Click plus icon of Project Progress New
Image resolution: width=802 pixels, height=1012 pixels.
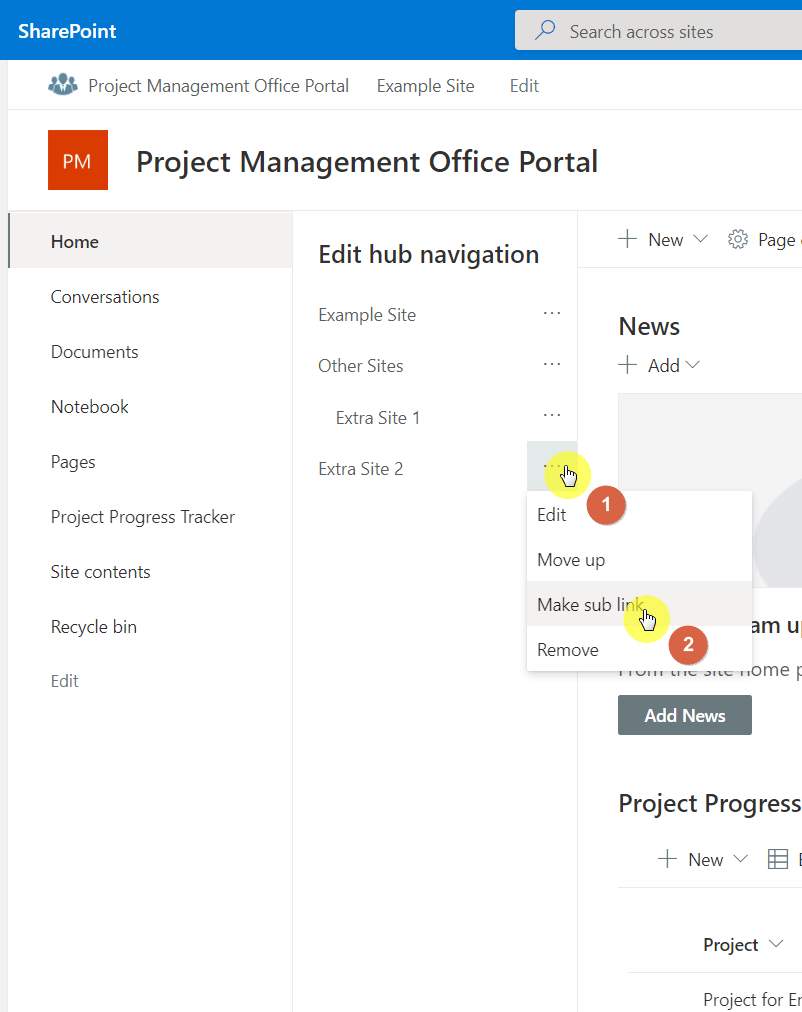pos(667,859)
